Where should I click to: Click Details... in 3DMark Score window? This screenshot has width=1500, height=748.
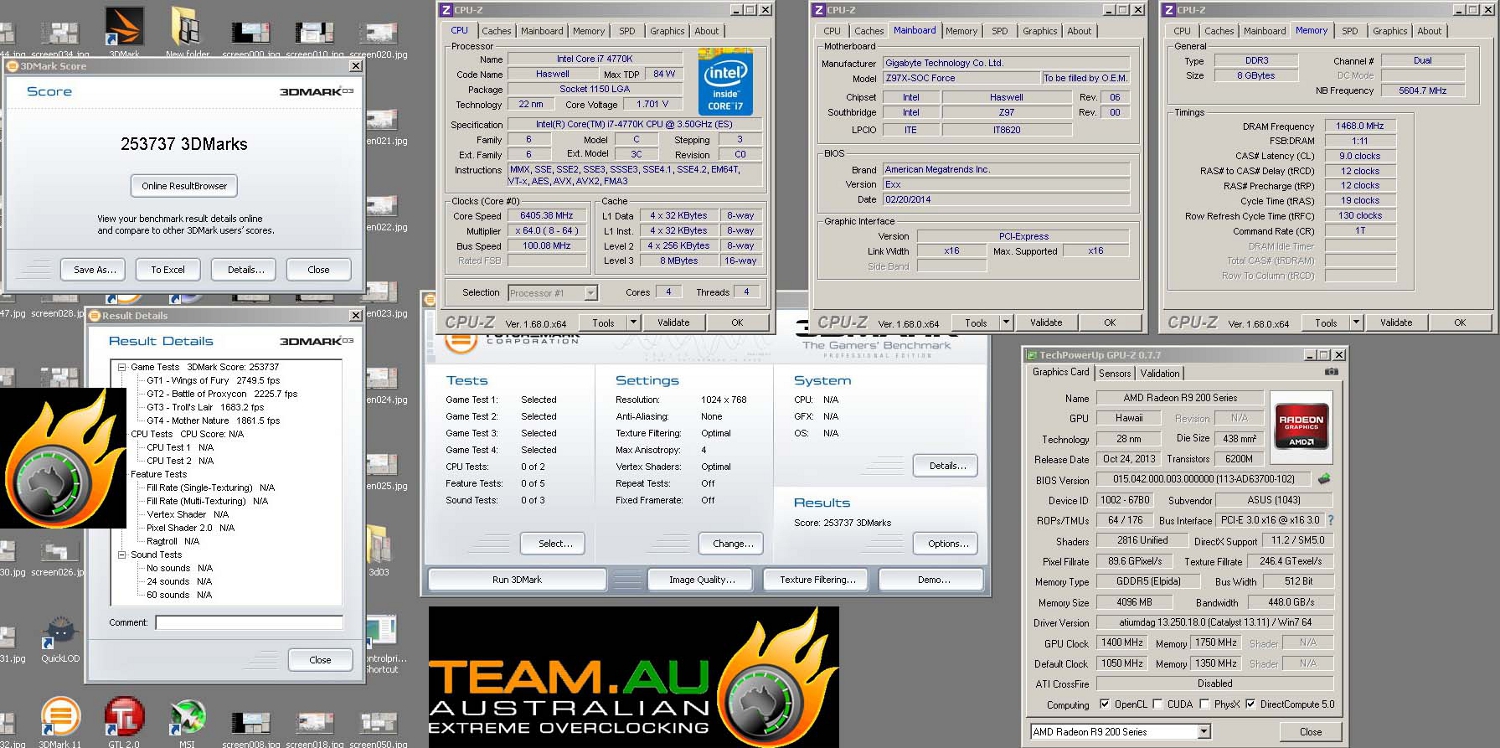[x=246, y=270]
